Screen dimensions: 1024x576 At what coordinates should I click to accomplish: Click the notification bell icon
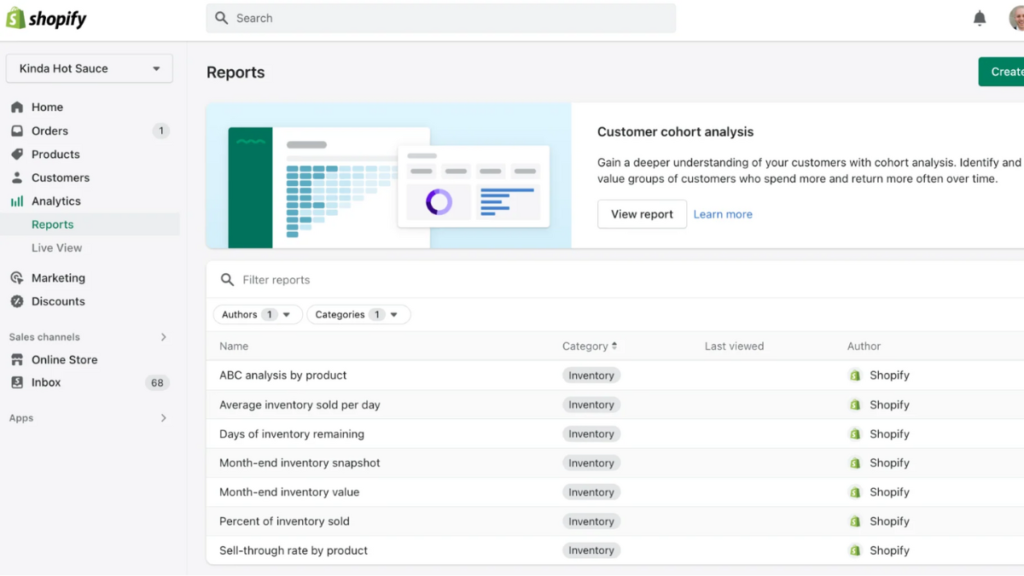point(979,18)
